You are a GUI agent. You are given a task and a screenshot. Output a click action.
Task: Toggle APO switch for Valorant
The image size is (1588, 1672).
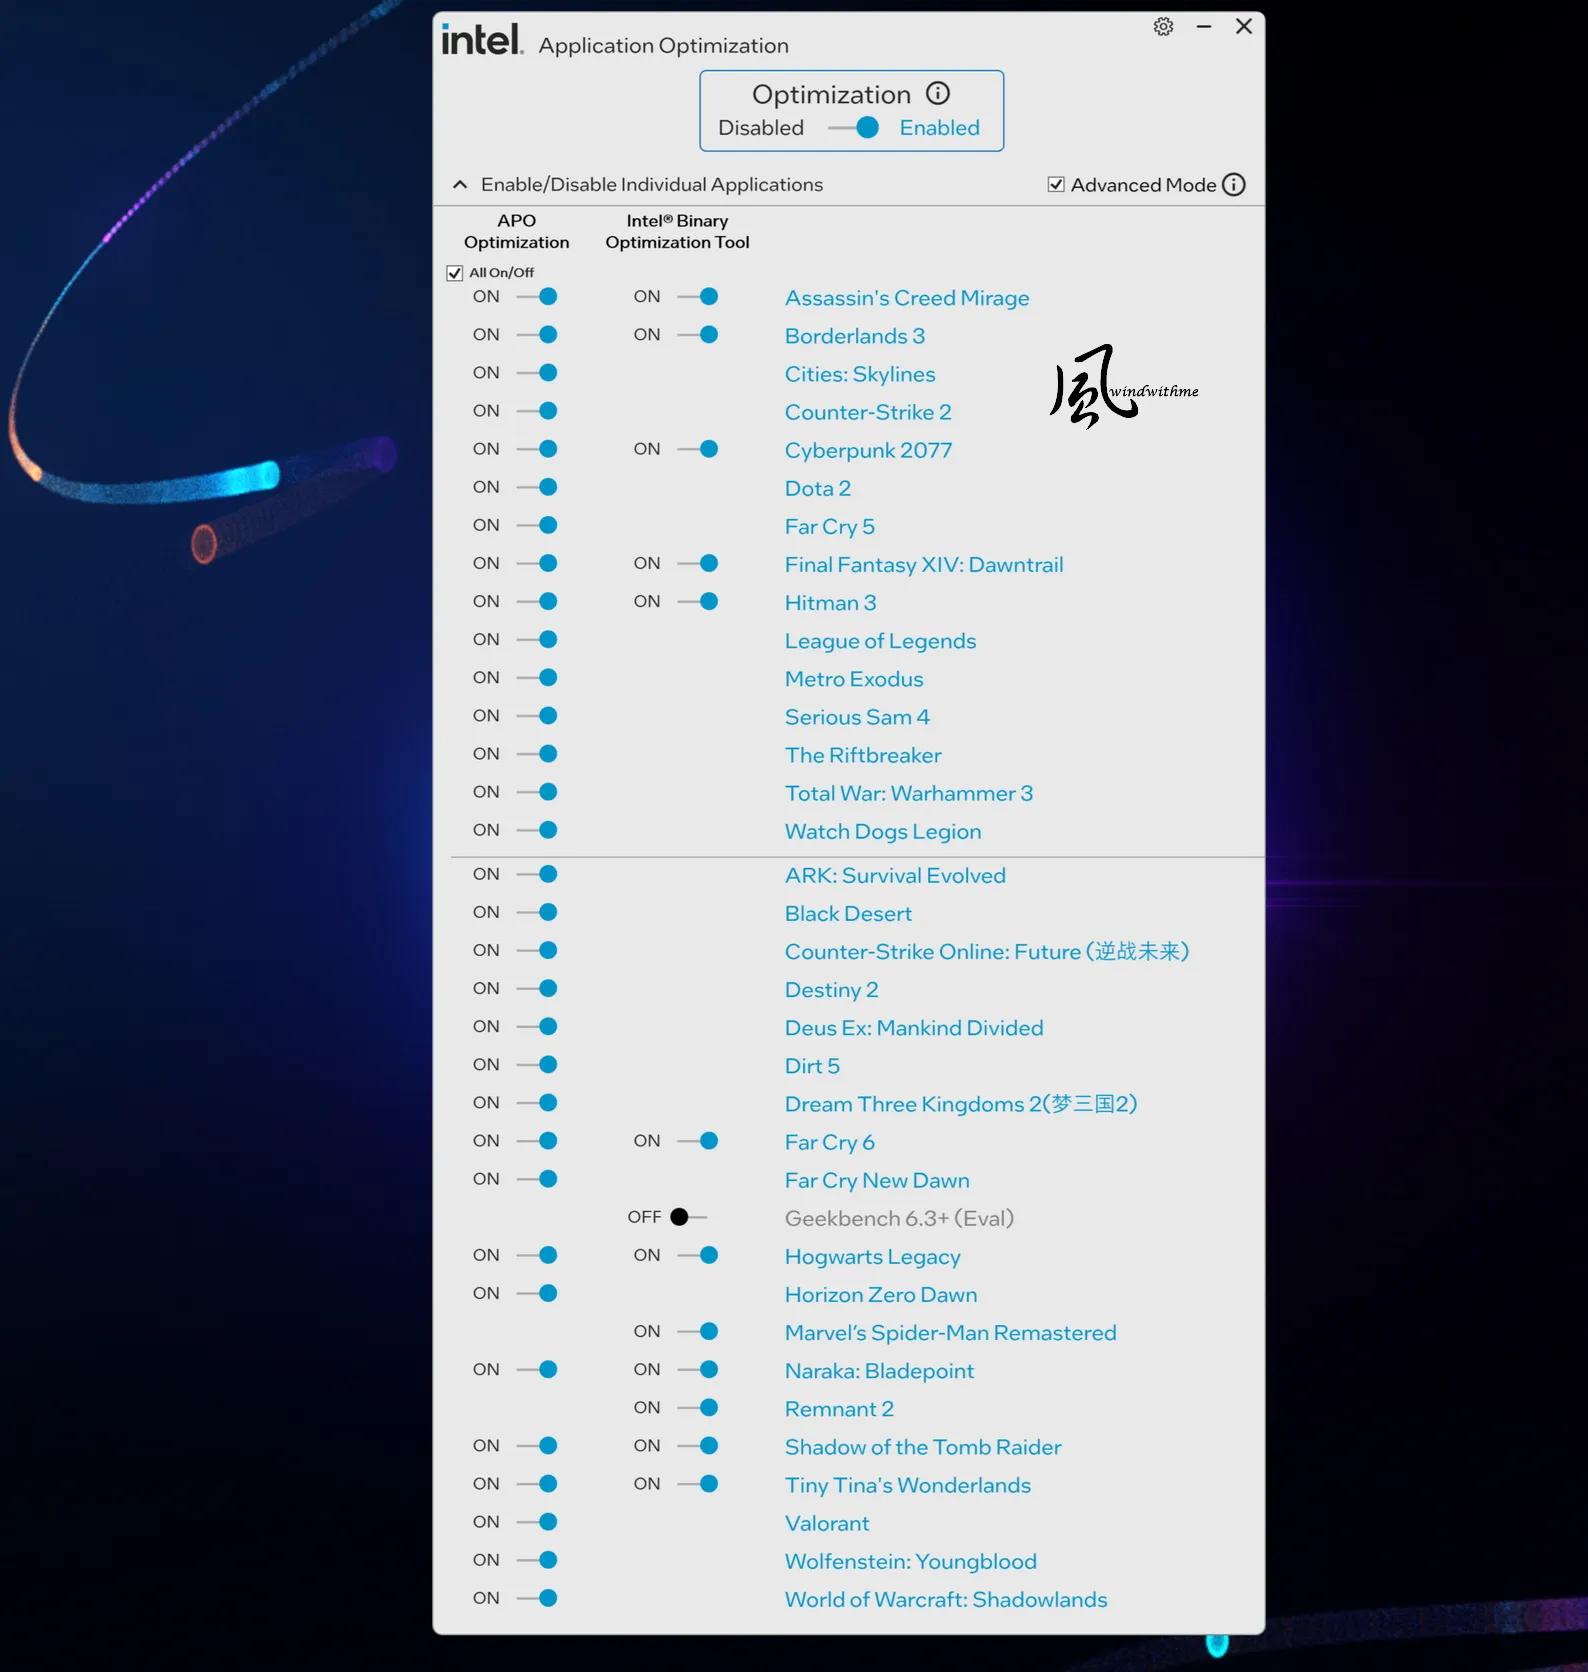[537, 1522]
